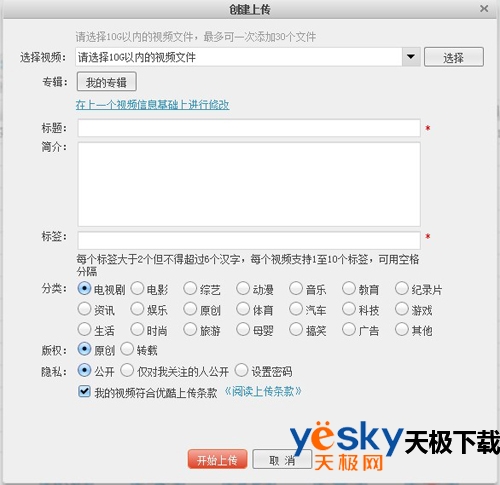Click the red 开始上传 button
Viewport: 500px width, 485px height.
coord(217,459)
